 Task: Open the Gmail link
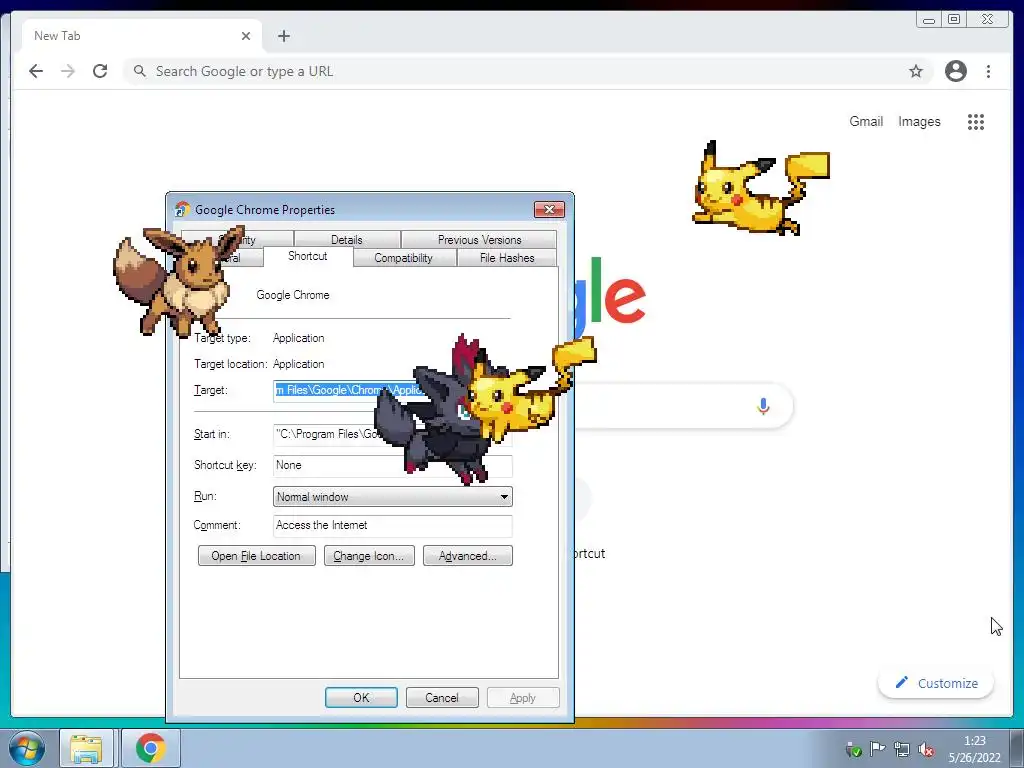tap(866, 121)
